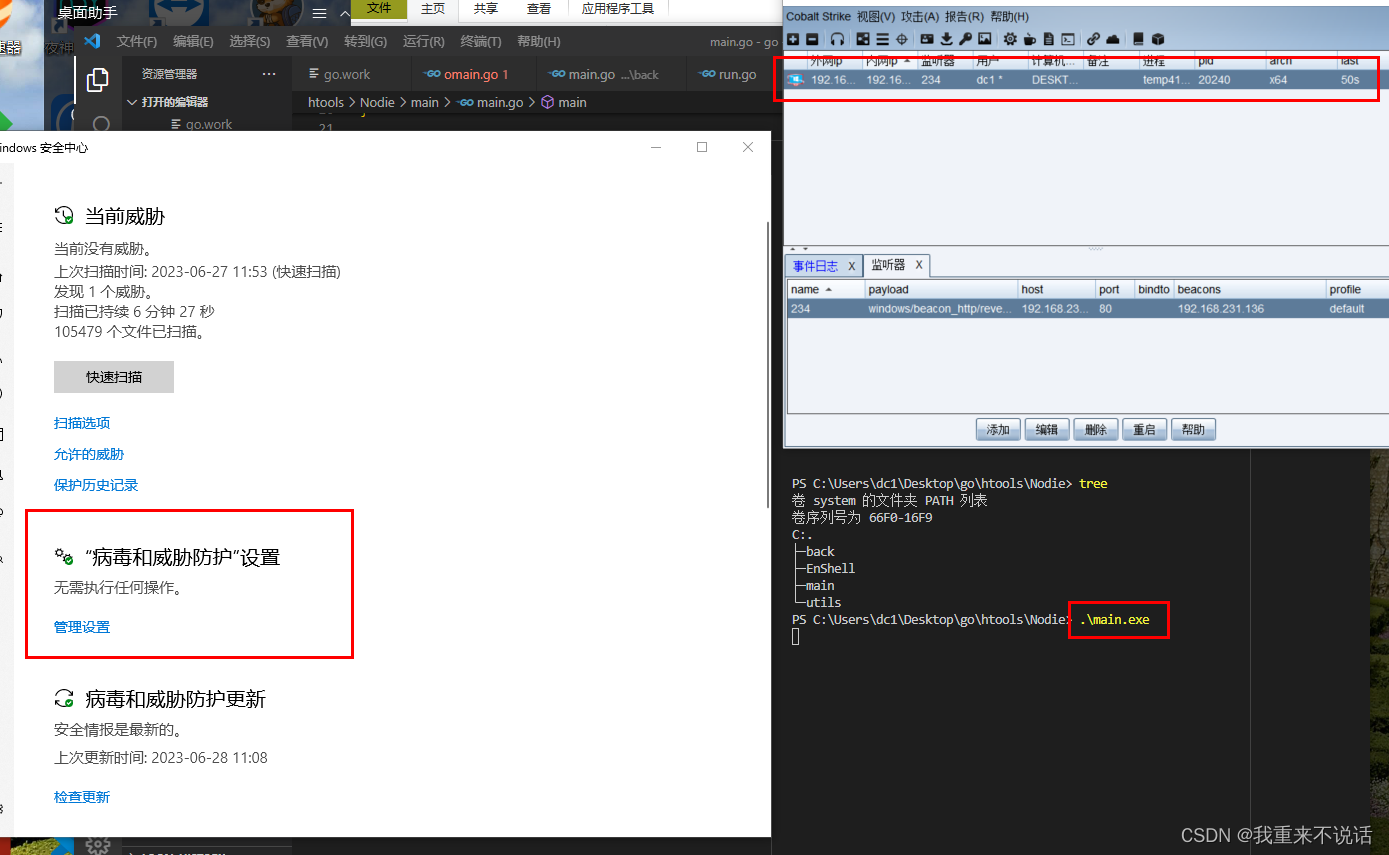Image resolution: width=1389 pixels, height=855 pixels.
Task: Open downloaded files arrow icon
Action: 946,39
